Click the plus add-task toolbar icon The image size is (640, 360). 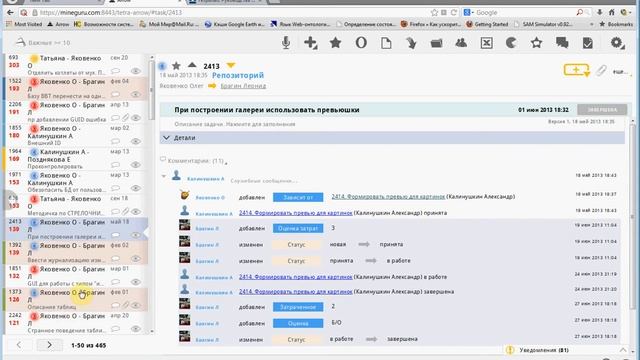pos(311,42)
